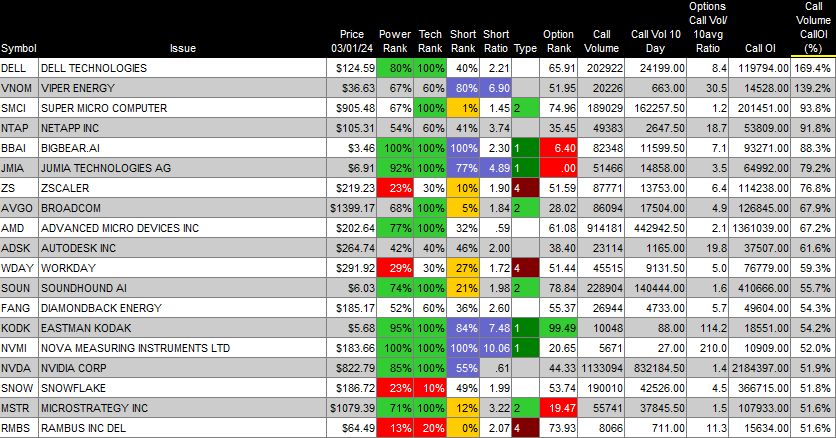This screenshot has width=836, height=438.
Task: Sort by the Tech Rank column header
Action: pos(430,42)
